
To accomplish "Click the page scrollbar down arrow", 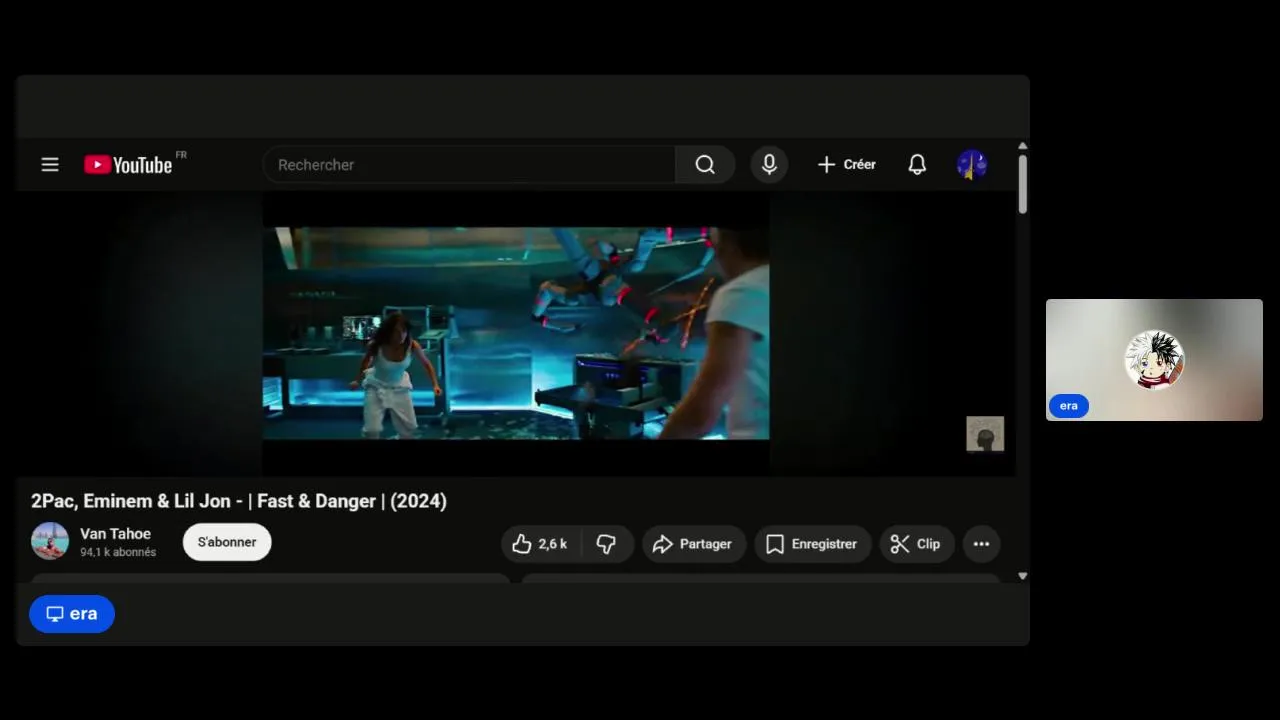I will coord(1022,576).
